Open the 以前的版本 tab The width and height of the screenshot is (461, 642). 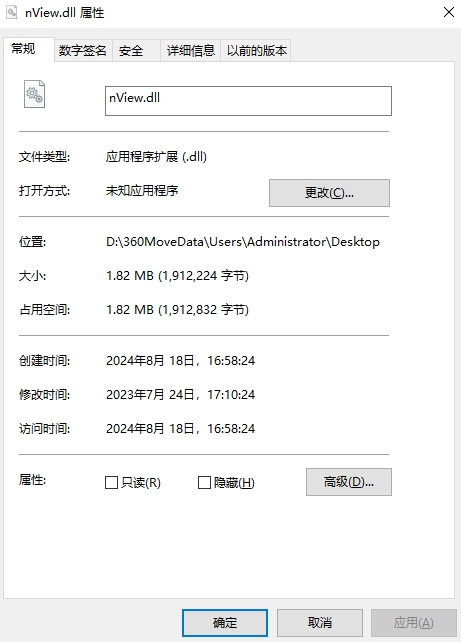click(256, 51)
